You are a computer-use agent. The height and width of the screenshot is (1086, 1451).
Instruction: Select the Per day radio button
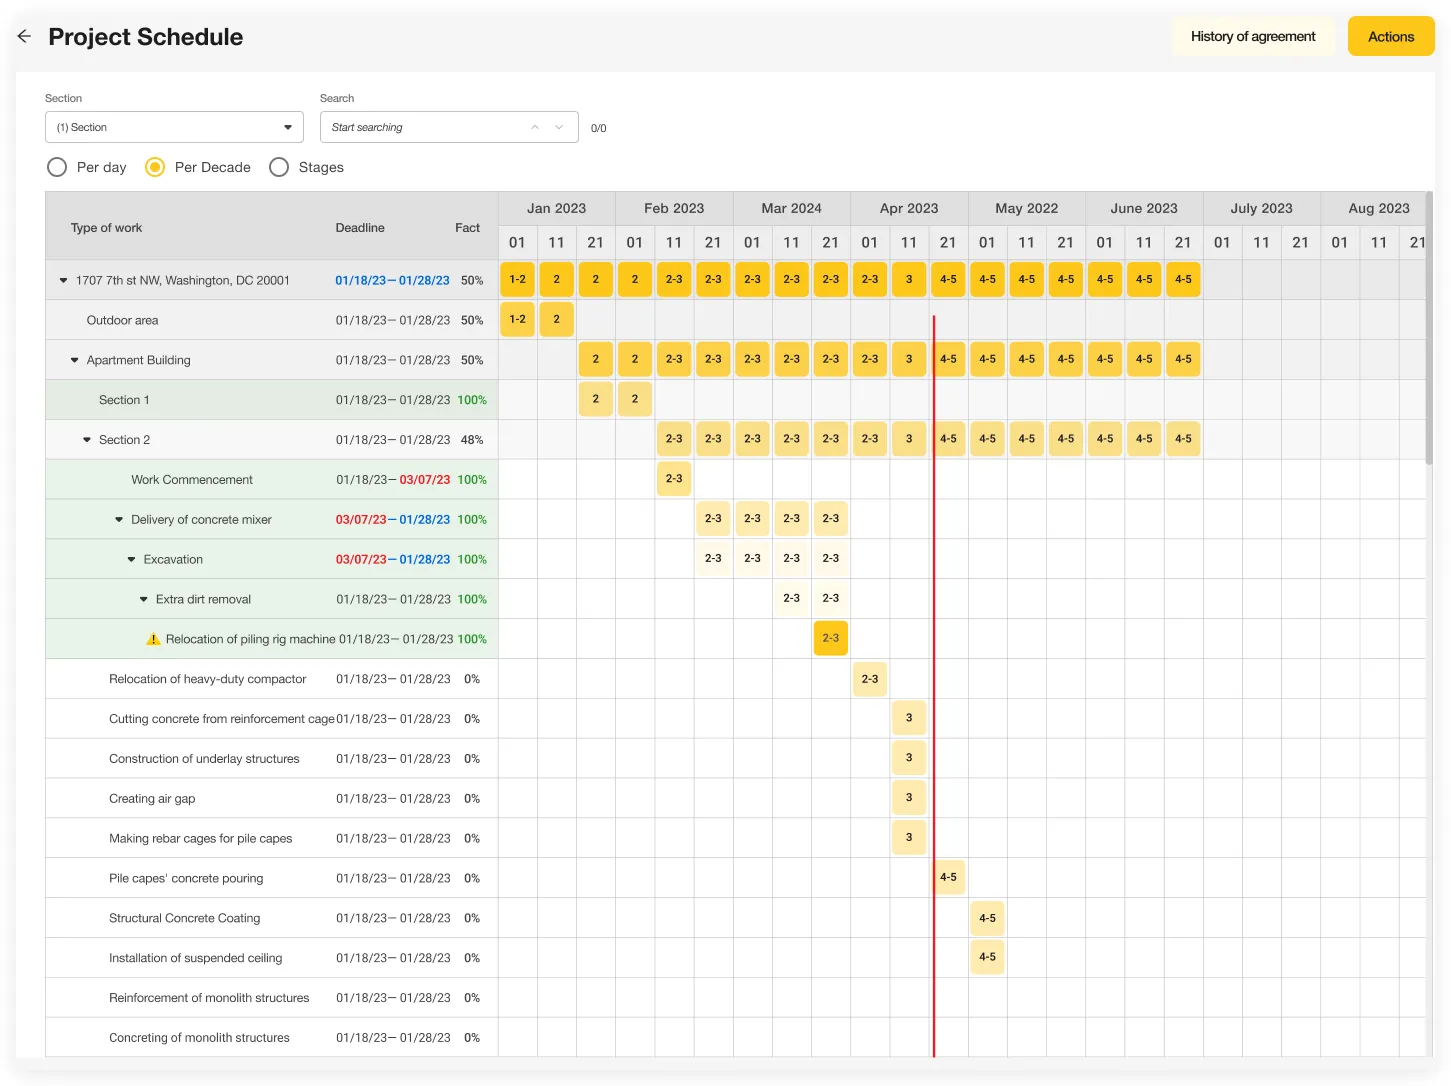(x=57, y=167)
